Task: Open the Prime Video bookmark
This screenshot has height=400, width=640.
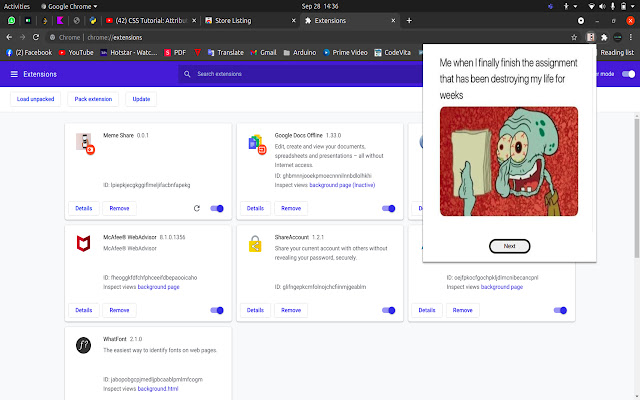Action: [345, 52]
